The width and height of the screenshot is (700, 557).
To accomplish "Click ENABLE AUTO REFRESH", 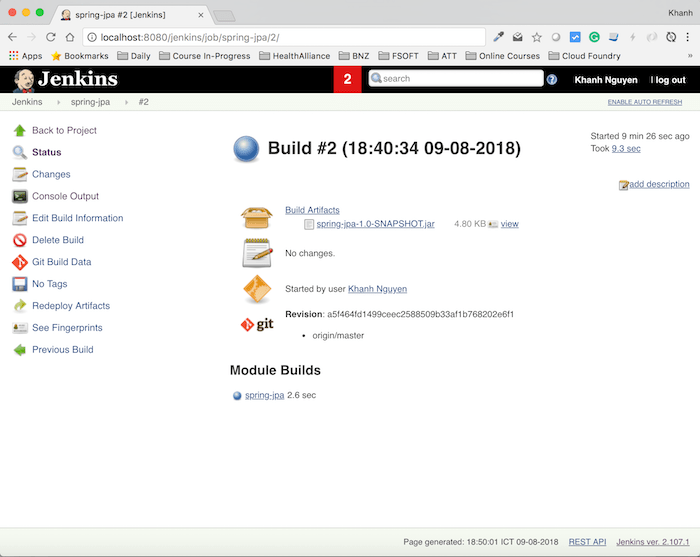I will click(645, 102).
